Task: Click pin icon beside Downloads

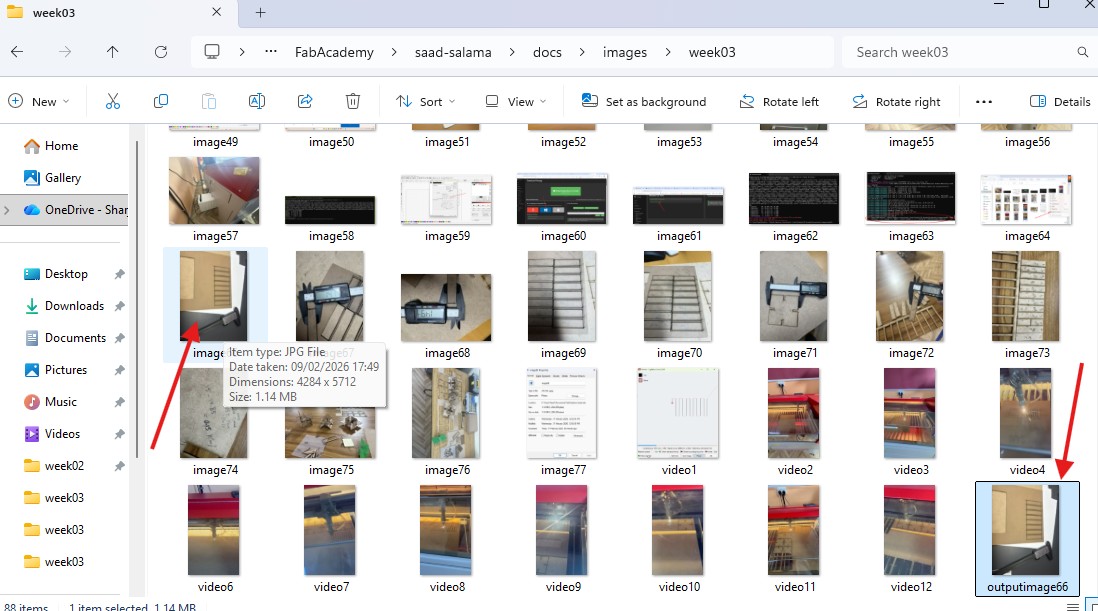Action: click(119, 306)
